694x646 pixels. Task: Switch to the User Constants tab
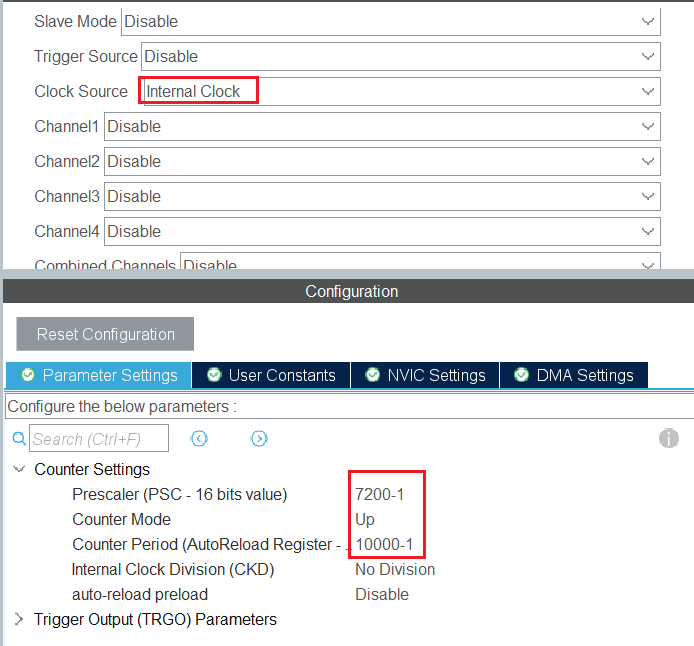coord(271,375)
